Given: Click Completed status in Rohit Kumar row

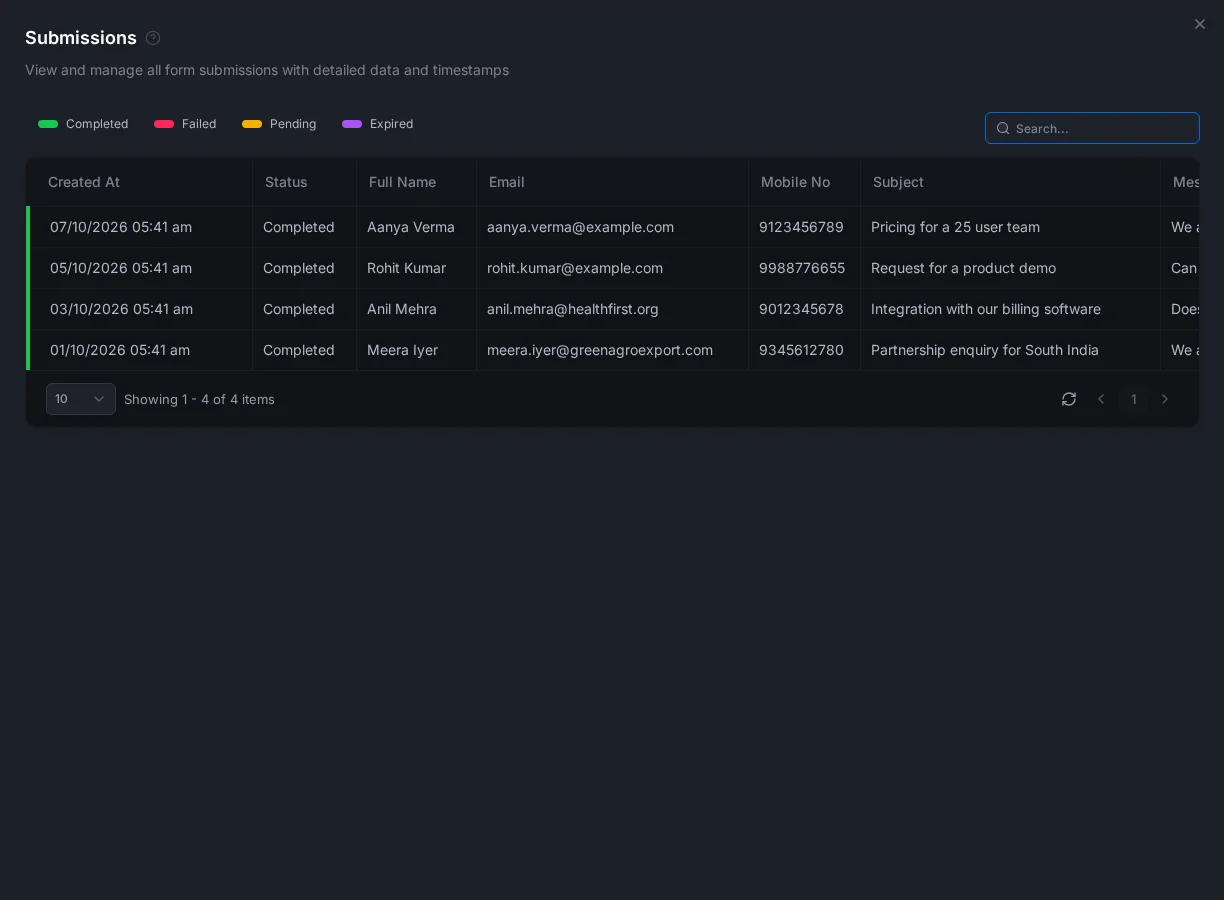Looking at the screenshot, I should tap(299, 268).
